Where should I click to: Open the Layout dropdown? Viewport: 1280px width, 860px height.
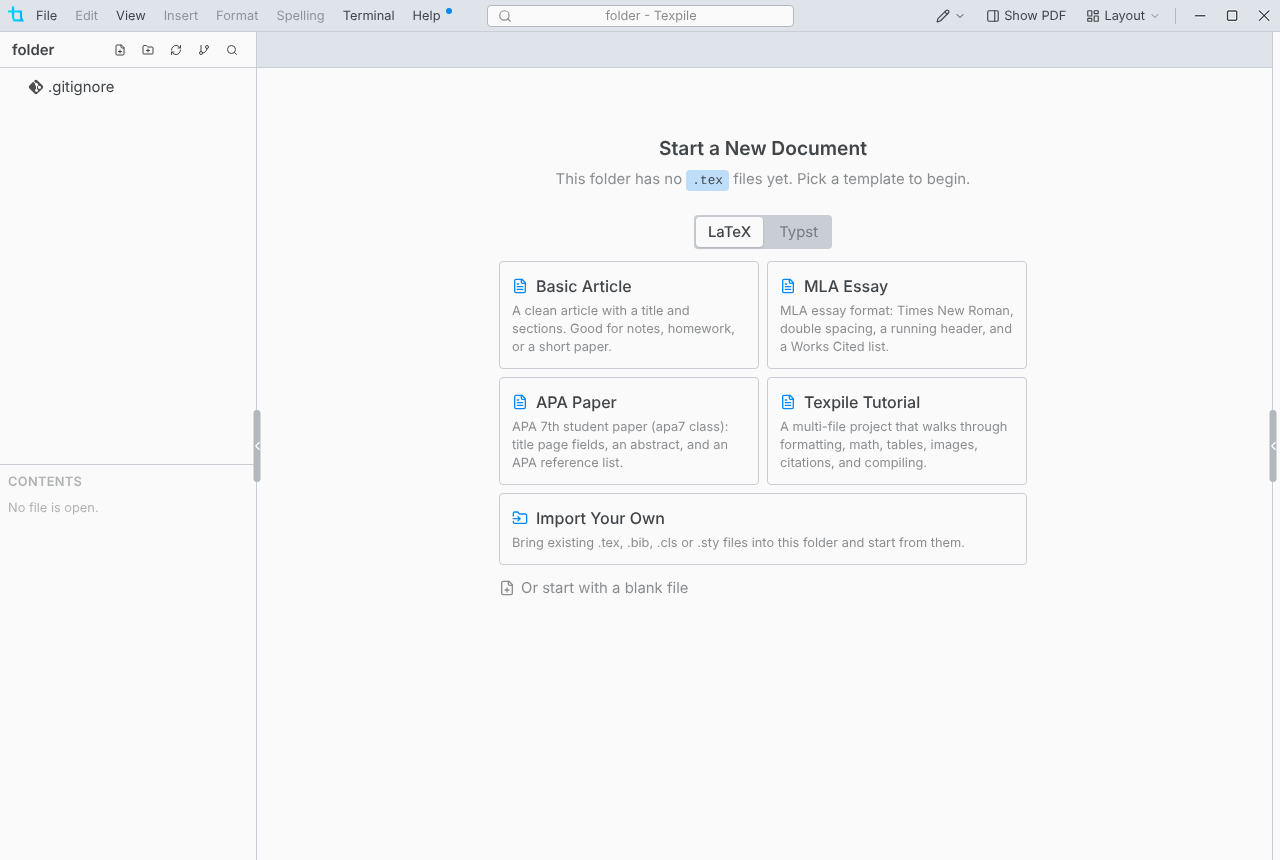point(1123,16)
